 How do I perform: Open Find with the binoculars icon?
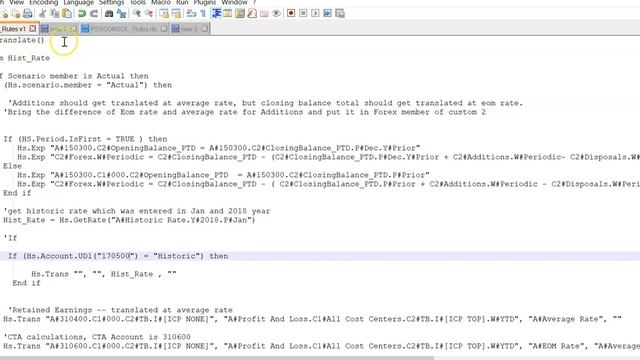pos(109,13)
